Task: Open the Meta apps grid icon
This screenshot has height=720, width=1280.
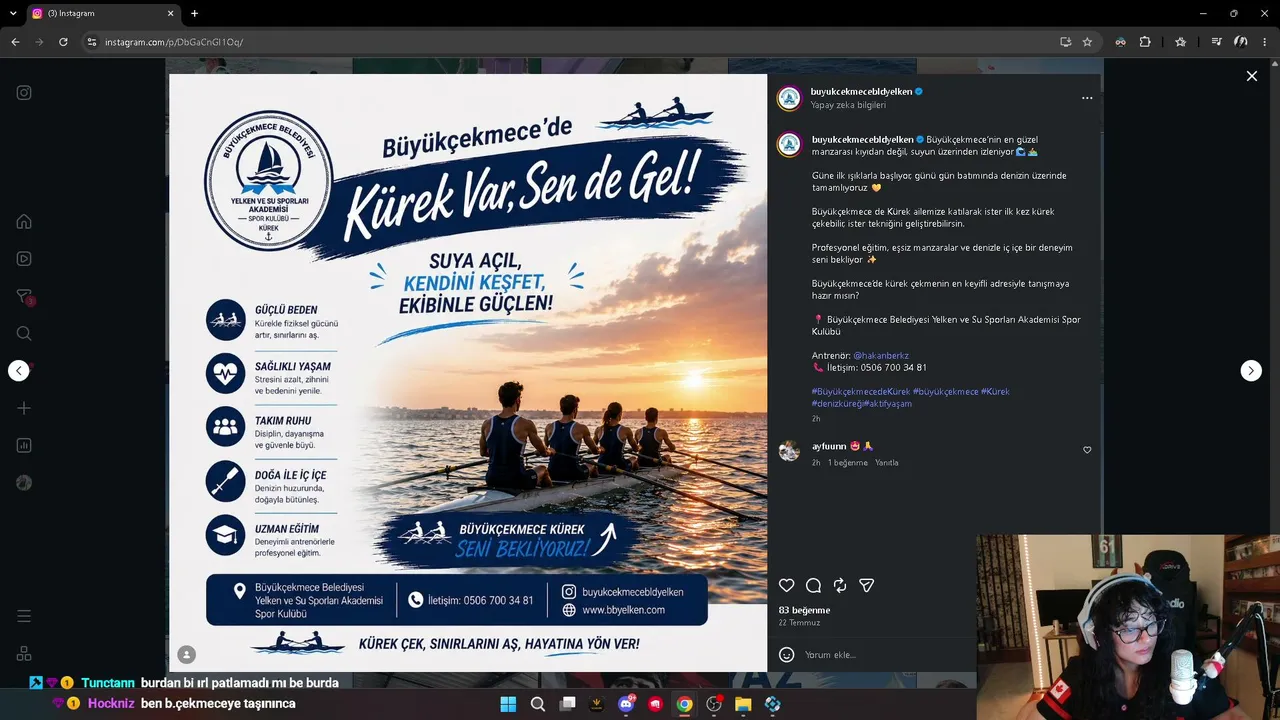Action: click(24, 653)
